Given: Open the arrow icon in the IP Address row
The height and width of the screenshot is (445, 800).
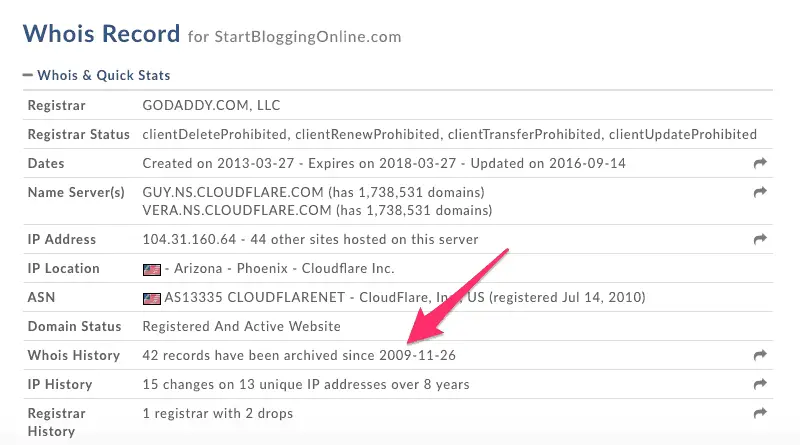Looking at the screenshot, I should (x=760, y=239).
